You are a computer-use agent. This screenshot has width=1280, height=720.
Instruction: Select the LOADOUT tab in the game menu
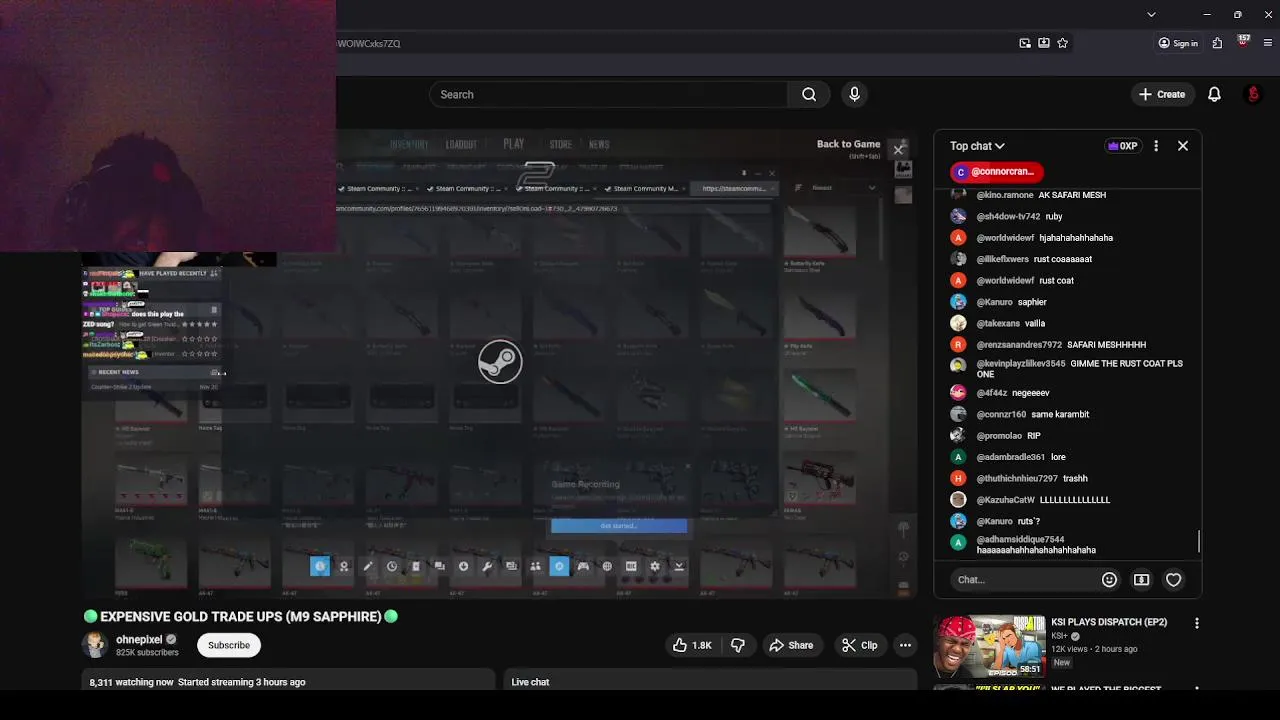pyautogui.click(x=461, y=145)
